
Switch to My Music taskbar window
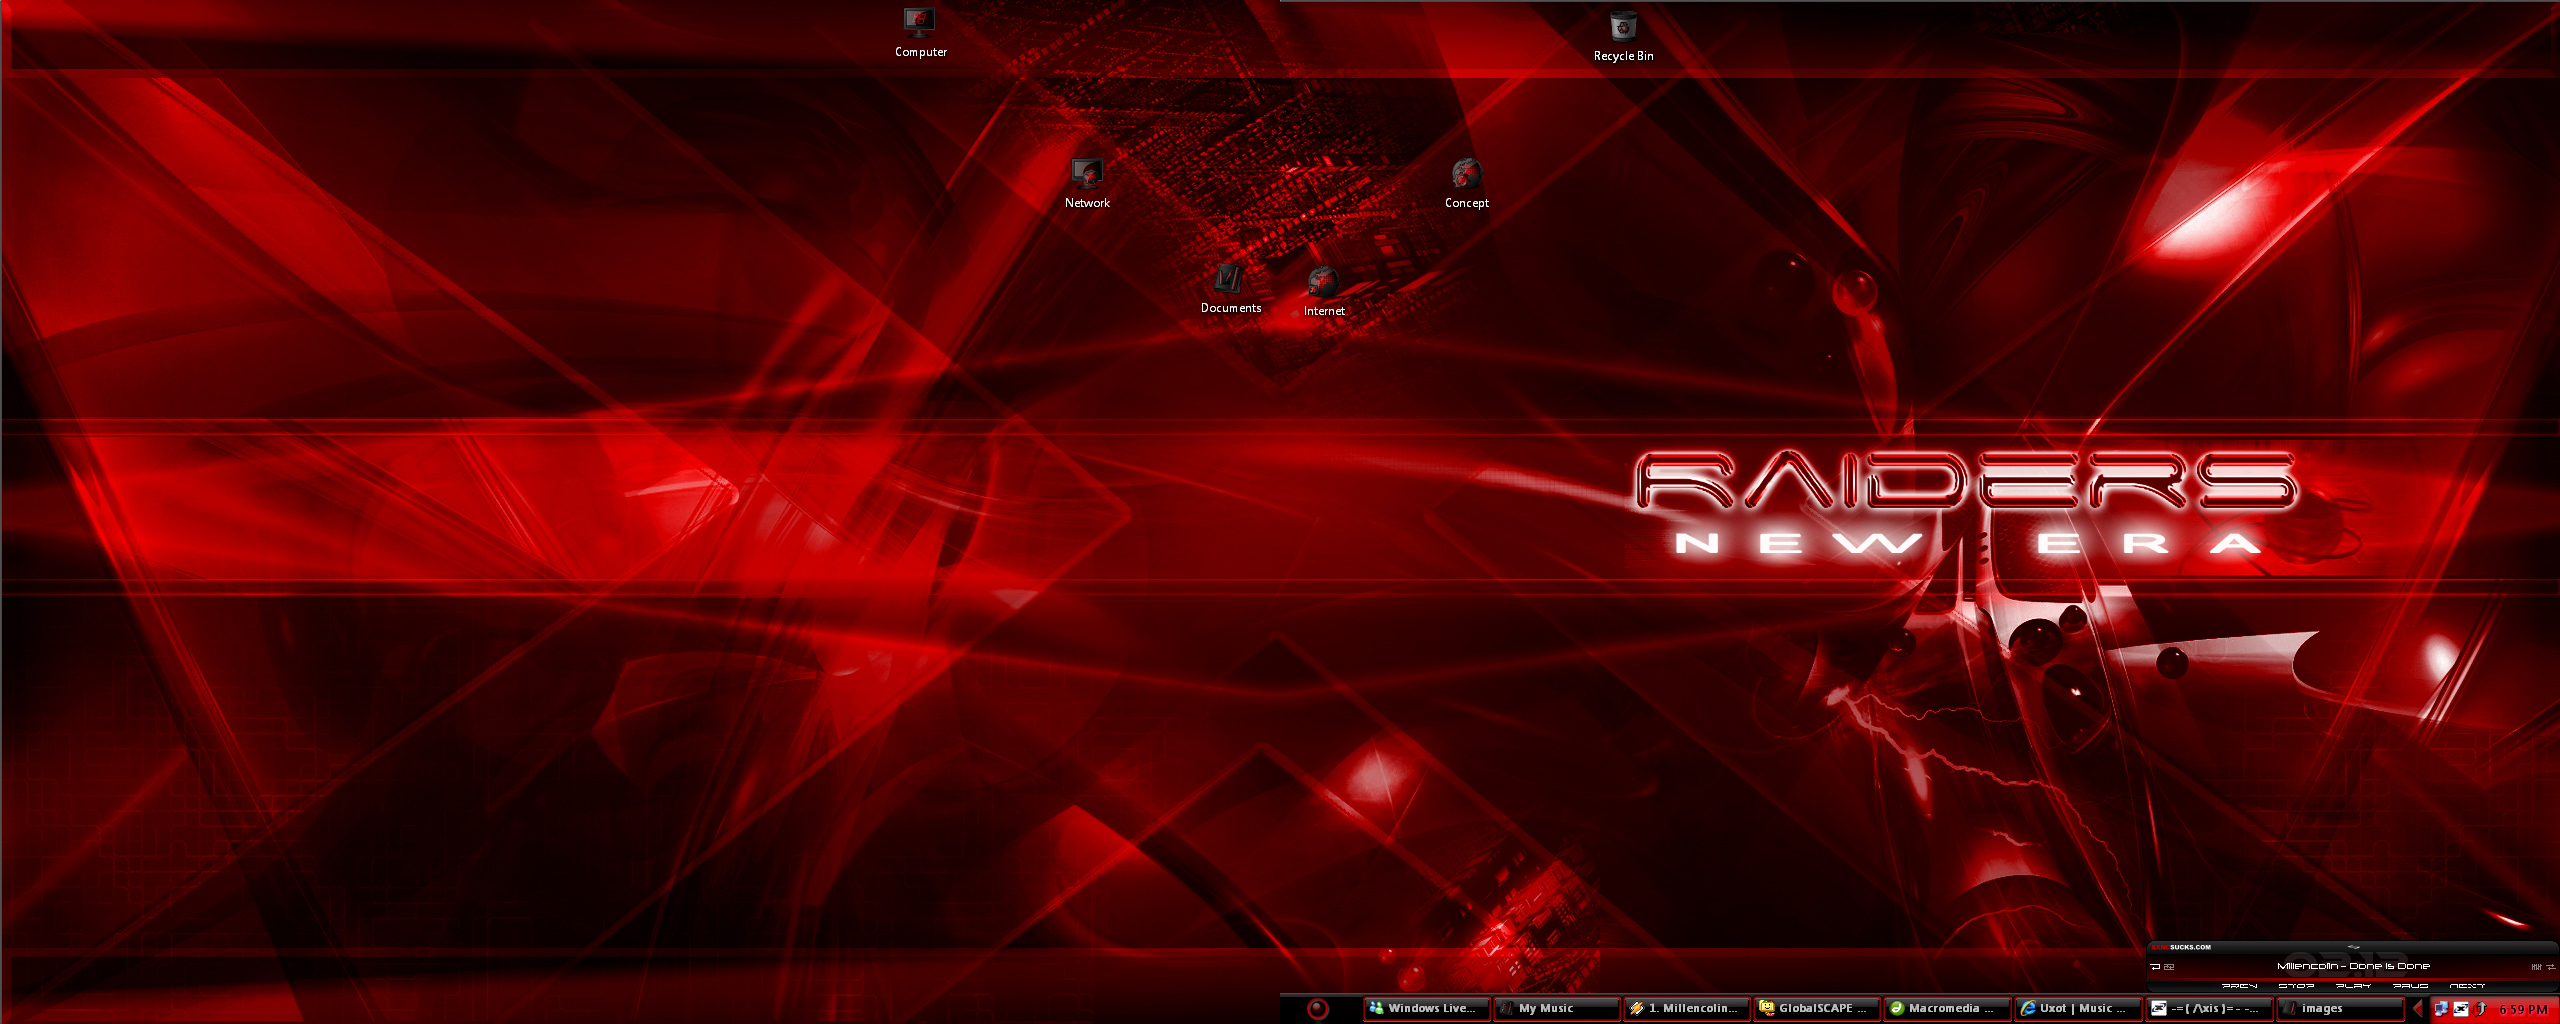(x=1556, y=1009)
